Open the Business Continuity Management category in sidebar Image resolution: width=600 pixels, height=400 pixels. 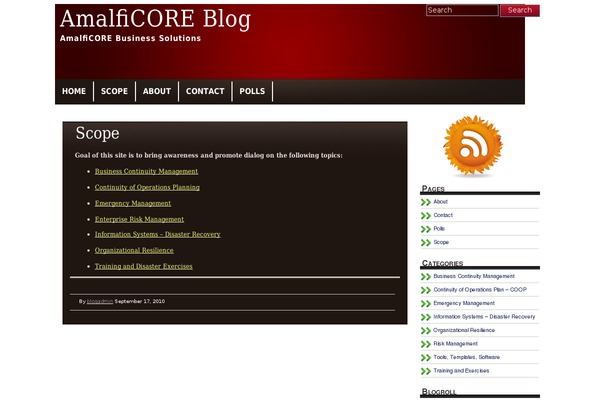point(474,276)
